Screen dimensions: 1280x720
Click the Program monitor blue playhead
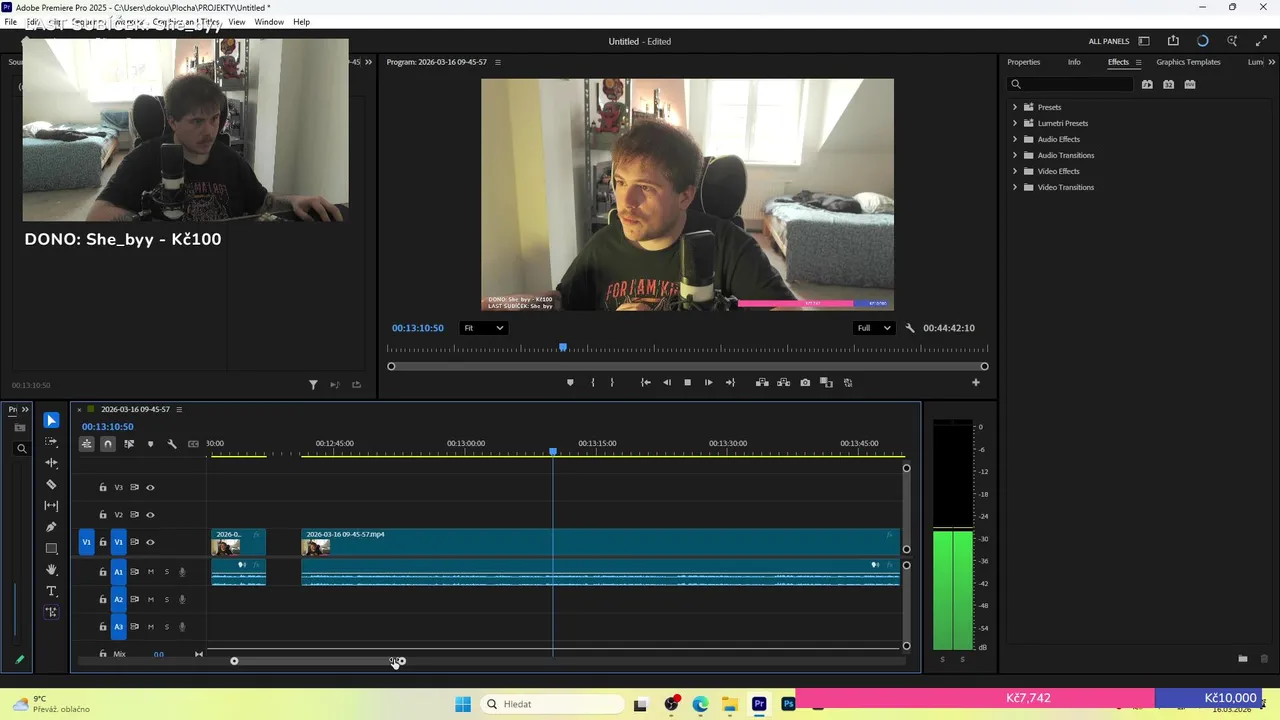(563, 347)
